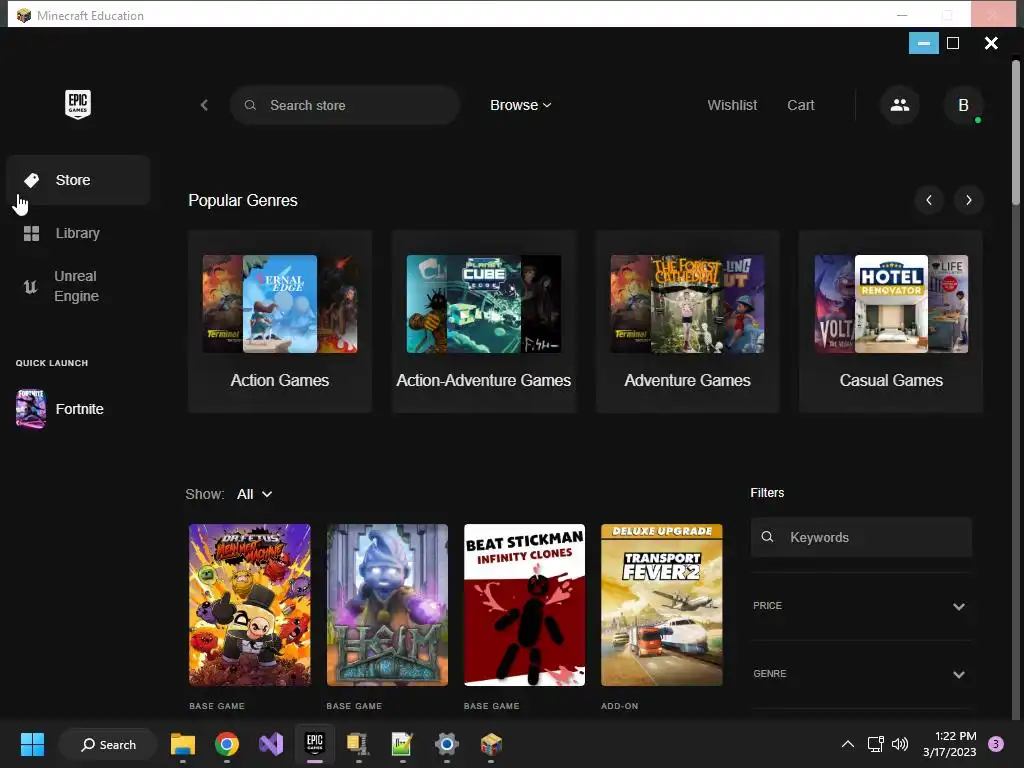Expand the PRICE filter section
The height and width of the screenshot is (768, 1024).
tap(861, 606)
